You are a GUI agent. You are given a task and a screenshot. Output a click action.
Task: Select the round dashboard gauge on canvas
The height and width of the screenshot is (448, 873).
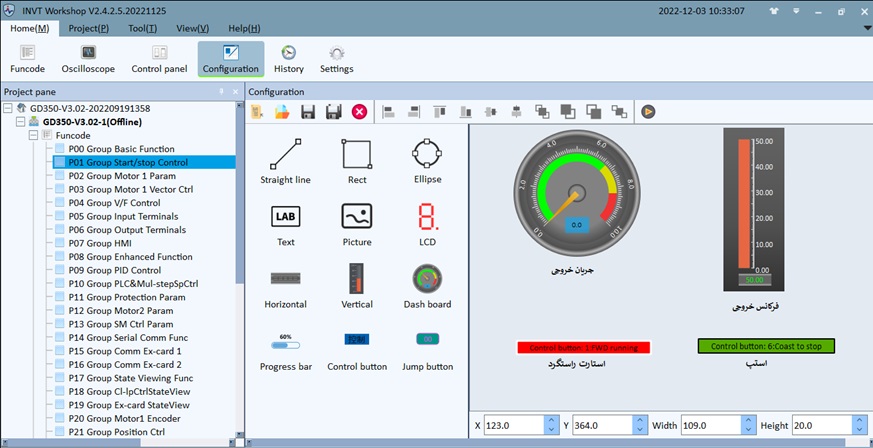click(x=577, y=193)
